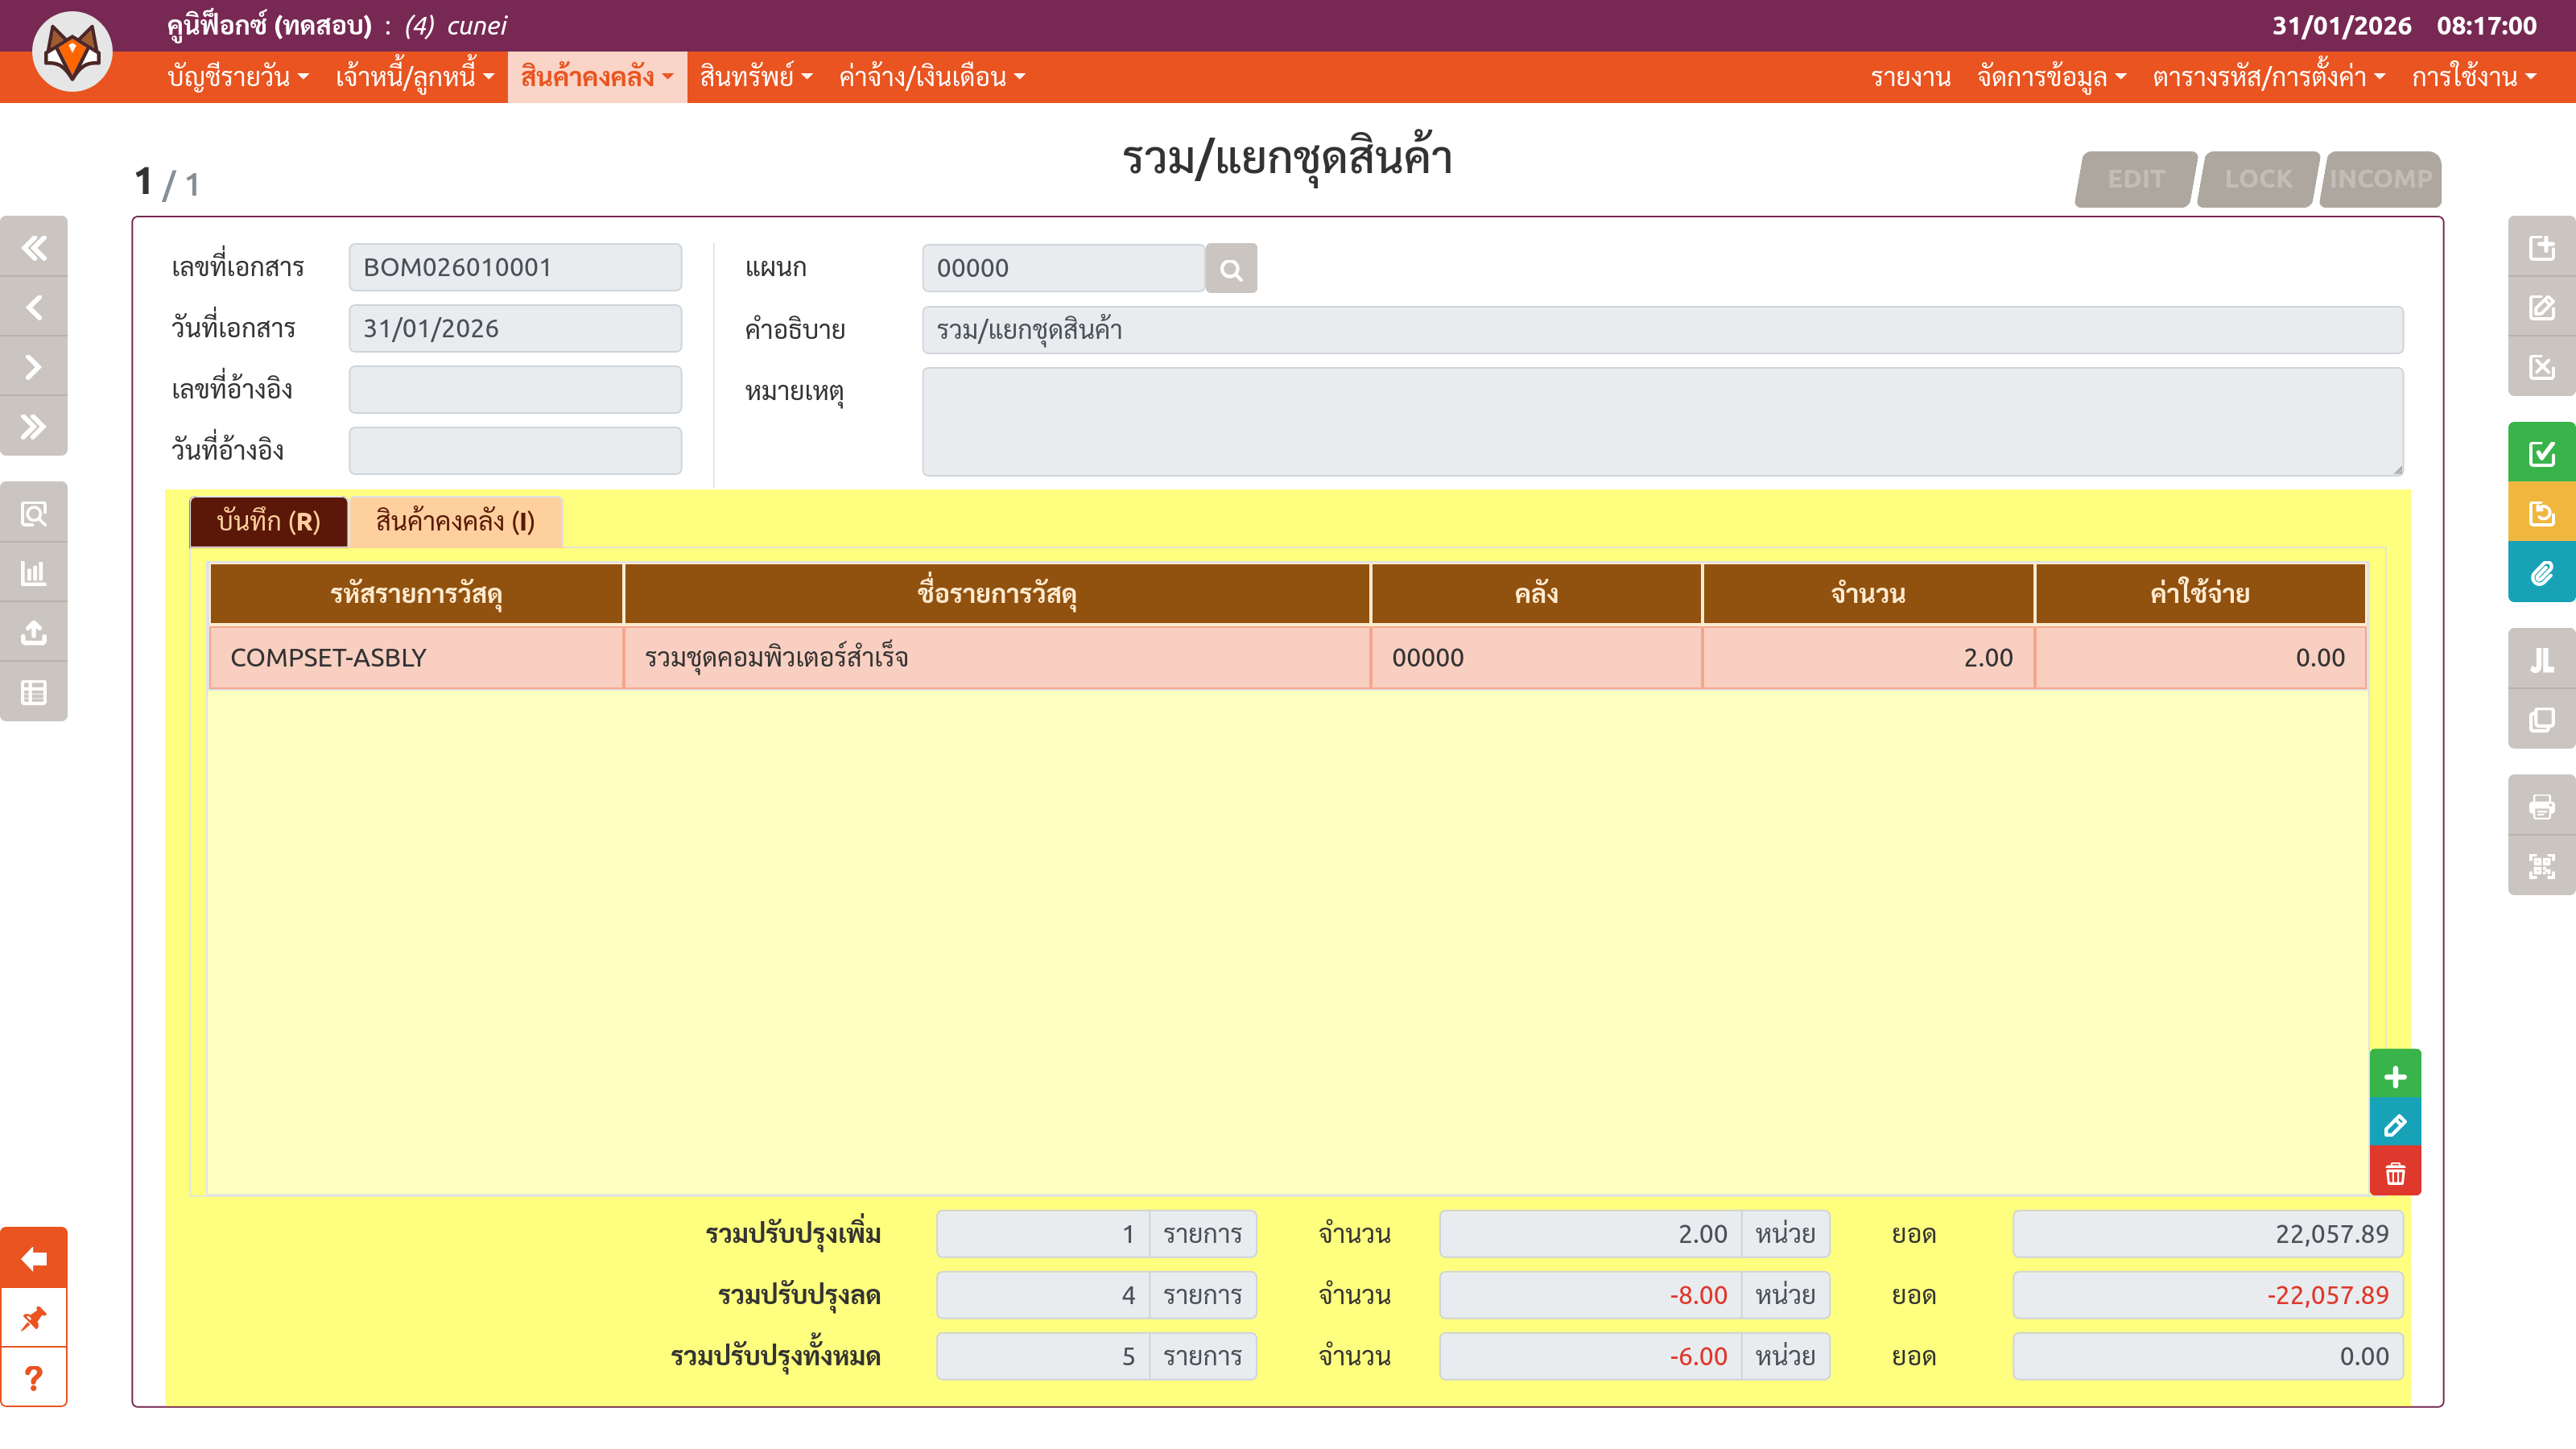Open the จัดการข้อมูล dropdown menu
This screenshot has height=1449, width=2576.
[2050, 77]
